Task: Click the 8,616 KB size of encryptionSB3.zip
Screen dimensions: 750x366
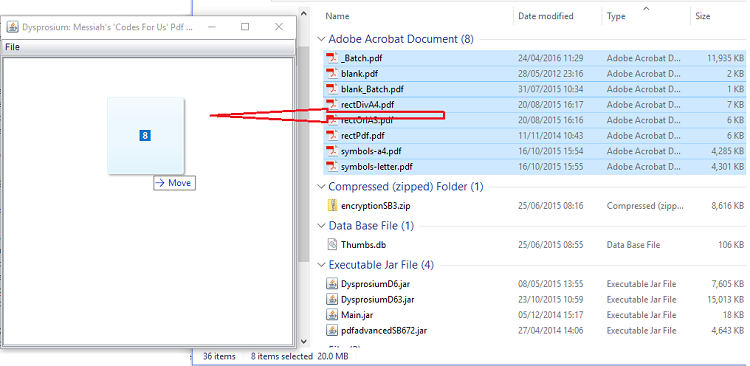Action: tap(728, 206)
